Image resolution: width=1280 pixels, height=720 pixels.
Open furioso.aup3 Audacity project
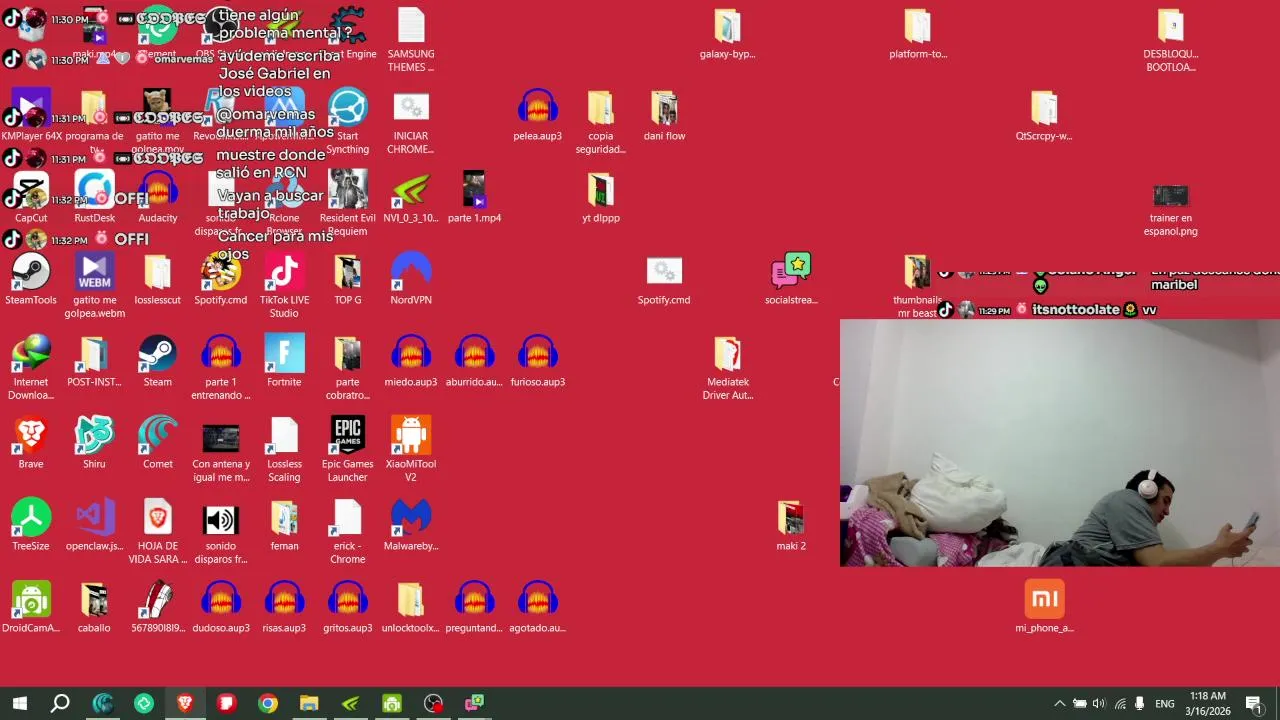tap(537, 362)
